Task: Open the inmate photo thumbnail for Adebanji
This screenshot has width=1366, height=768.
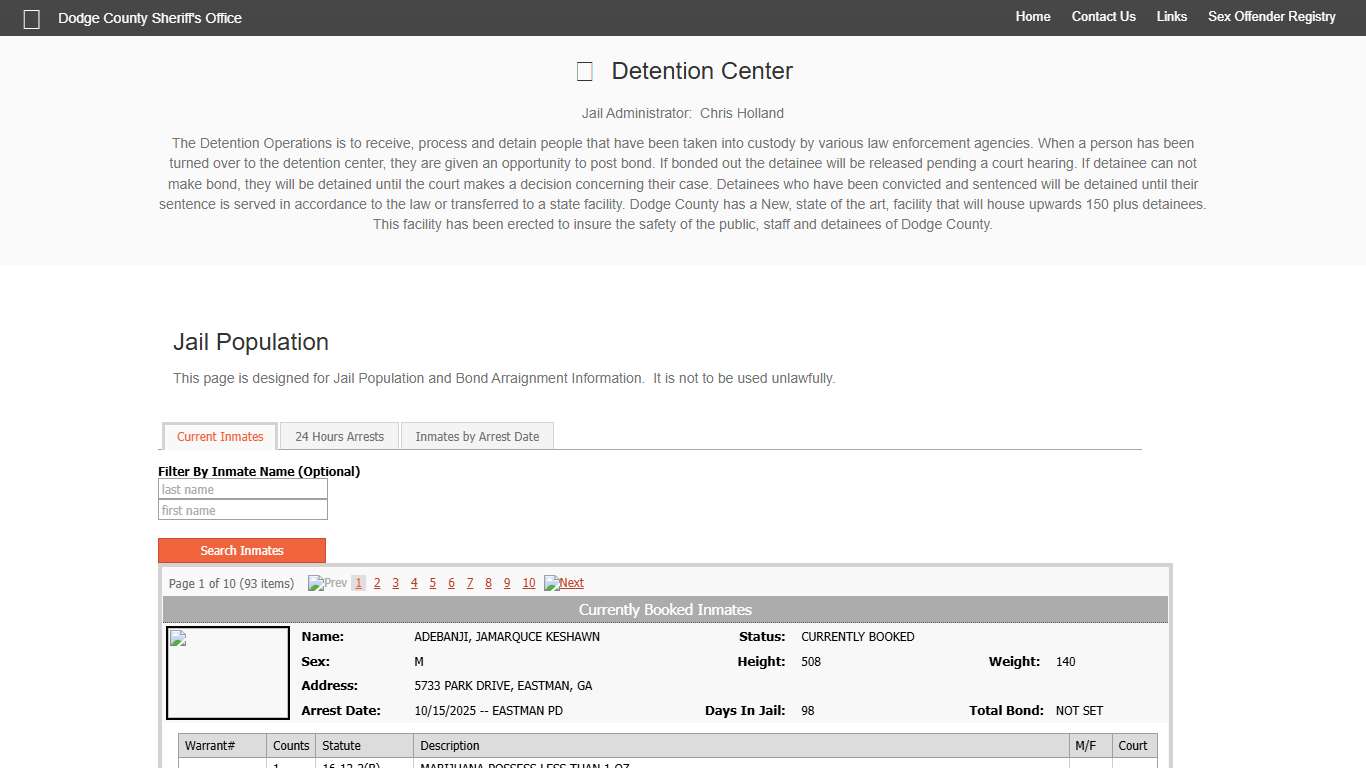Action: 227,672
